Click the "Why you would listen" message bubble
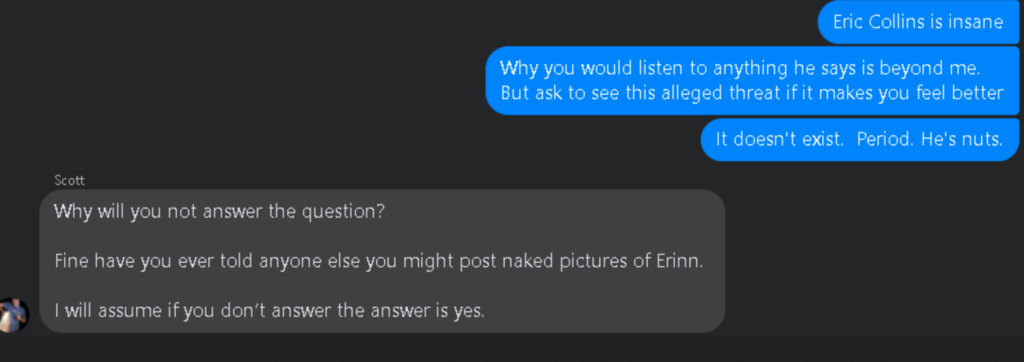 (x=752, y=80)
